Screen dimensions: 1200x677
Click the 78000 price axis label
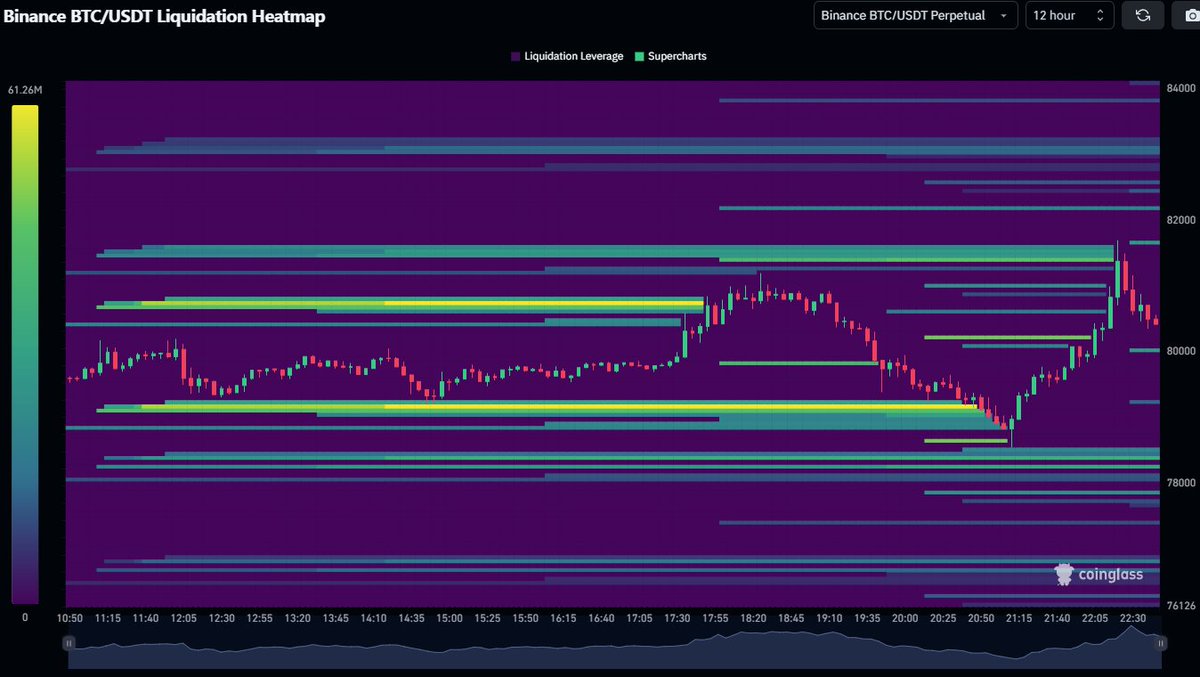(x=1179, y=482)
